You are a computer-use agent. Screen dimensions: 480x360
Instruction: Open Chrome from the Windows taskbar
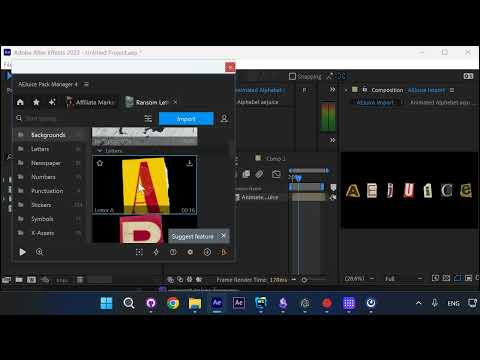tap(173, 303)
